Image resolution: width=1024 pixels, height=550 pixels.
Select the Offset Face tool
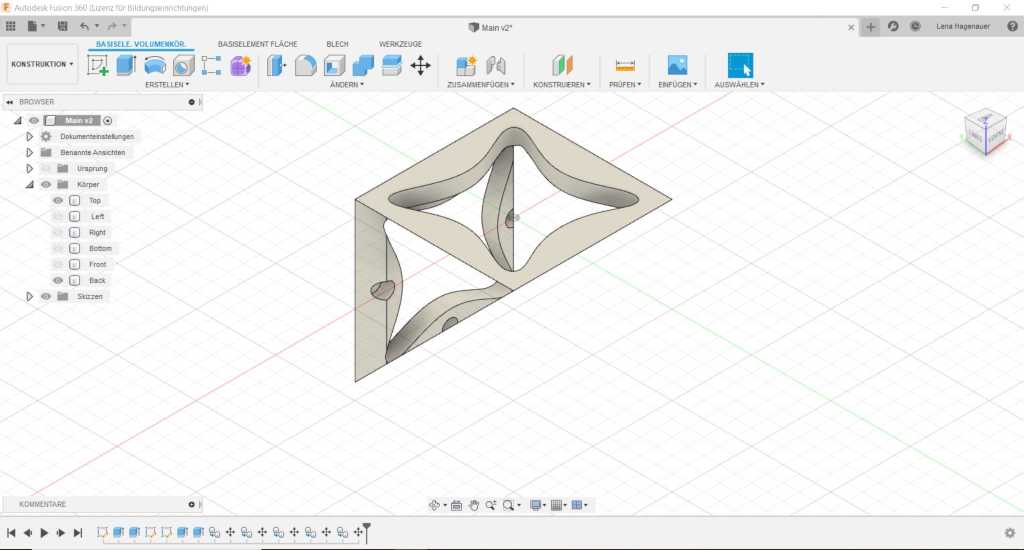click(391, 65)
